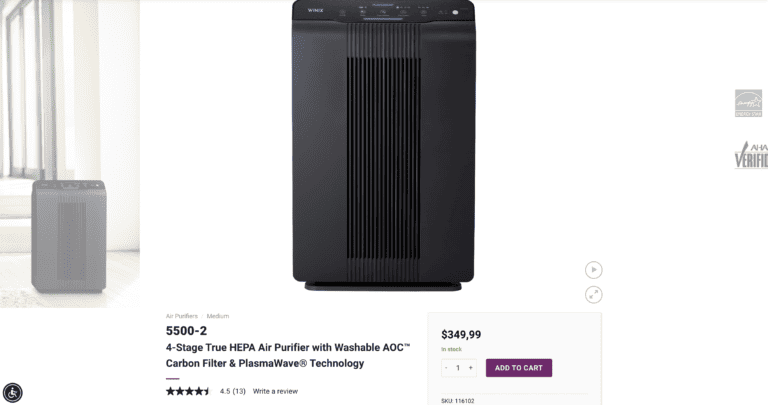
Task: Expand product image to fullscreen
Action: 594,294
